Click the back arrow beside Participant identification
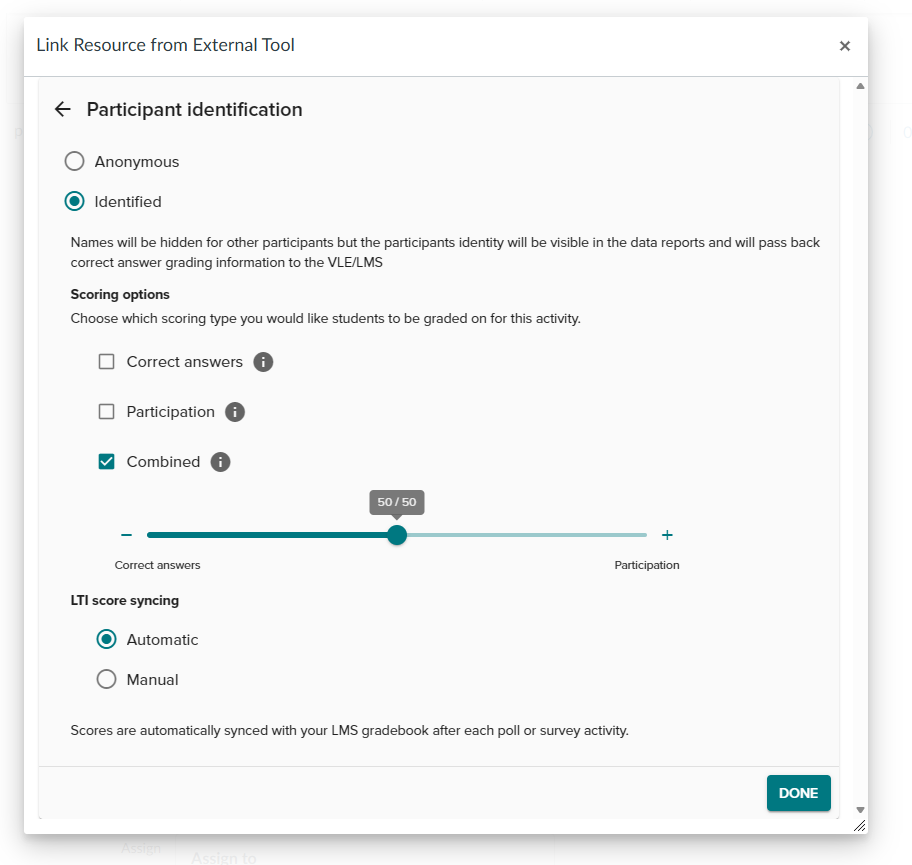The image size is (912, 865). click(x=62, y=109)
